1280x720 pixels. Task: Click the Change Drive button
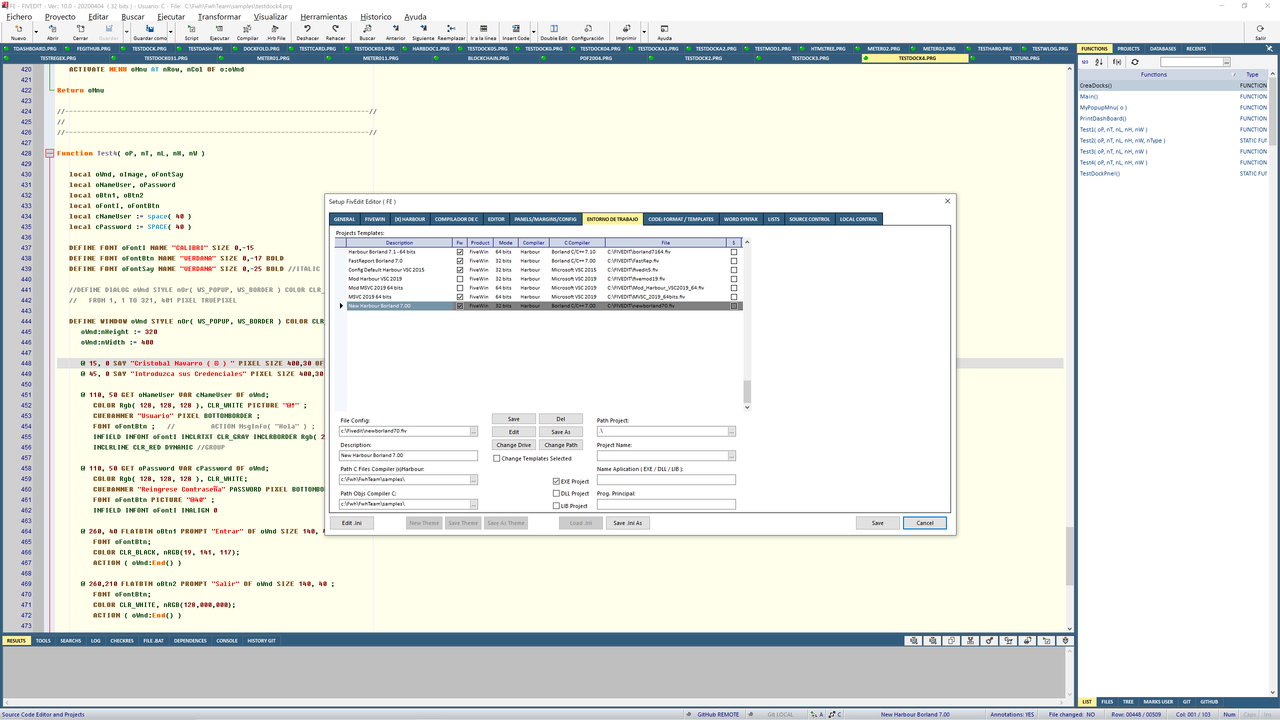(513, 445)
